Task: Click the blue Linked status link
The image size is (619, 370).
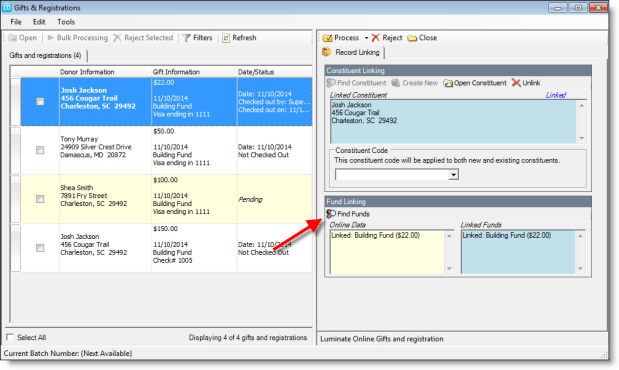Action: [556, 95]
